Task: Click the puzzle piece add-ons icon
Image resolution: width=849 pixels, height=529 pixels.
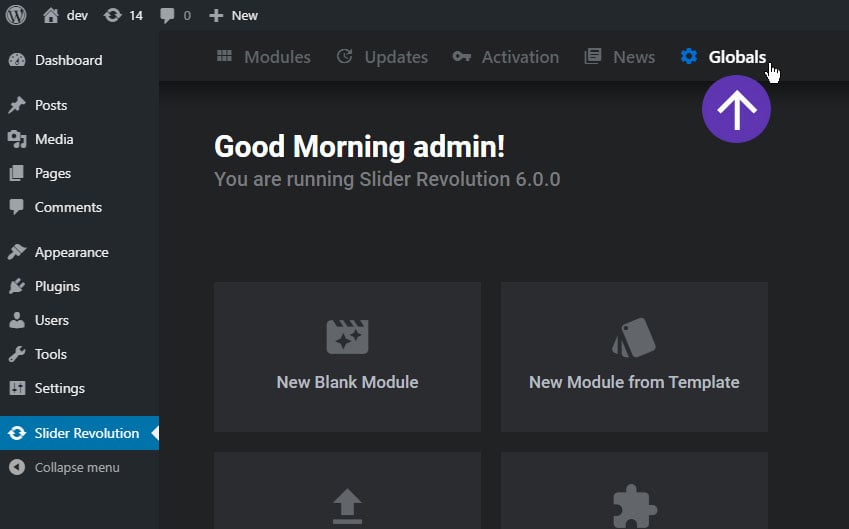Action: [x=635, y=506]
